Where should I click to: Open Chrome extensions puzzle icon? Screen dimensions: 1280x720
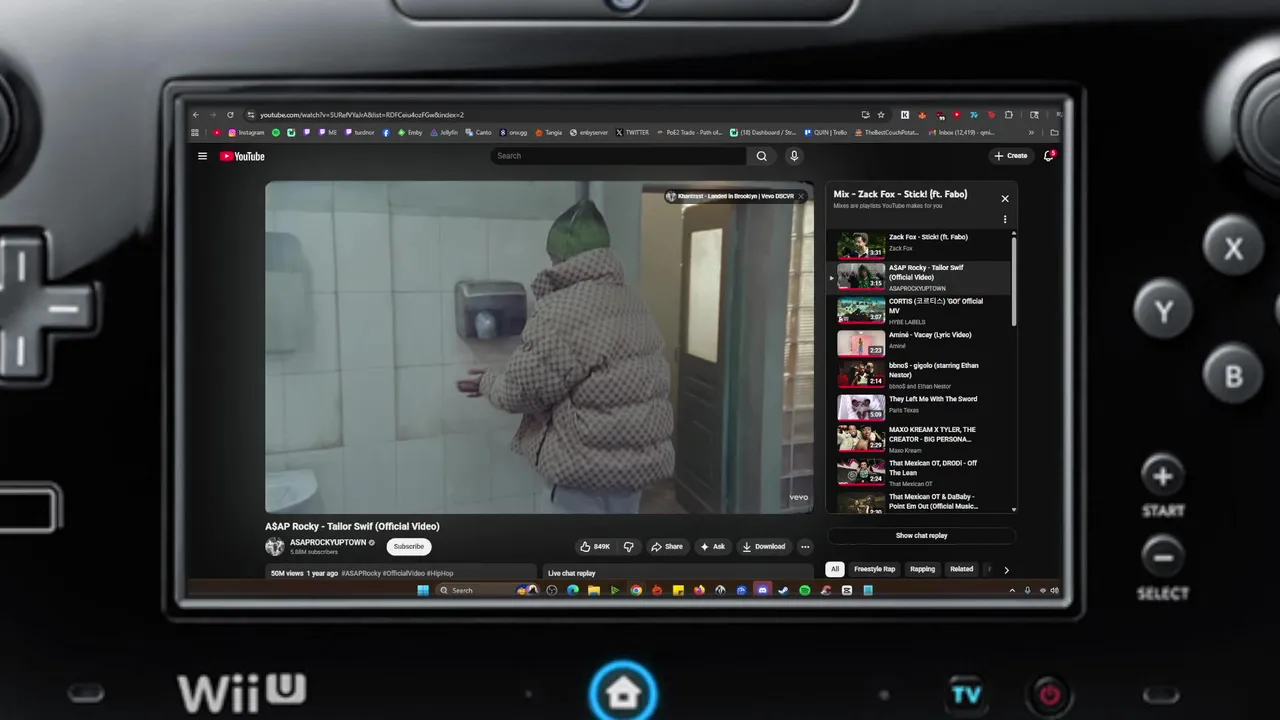(1009, 115)
